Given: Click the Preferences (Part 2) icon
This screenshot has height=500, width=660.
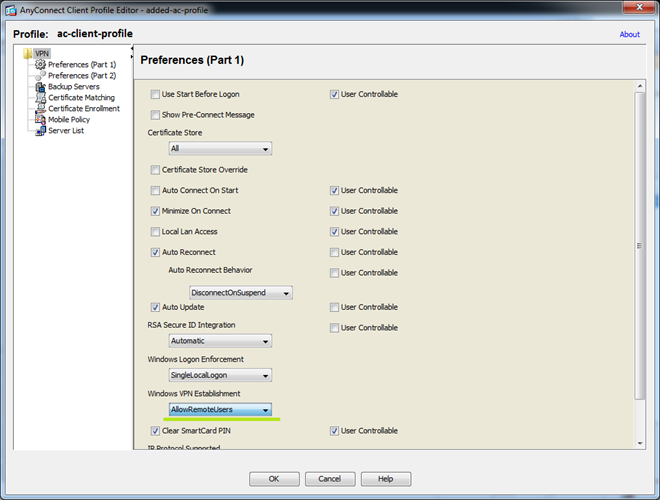Looking at the screenshot, I should 40,75.
